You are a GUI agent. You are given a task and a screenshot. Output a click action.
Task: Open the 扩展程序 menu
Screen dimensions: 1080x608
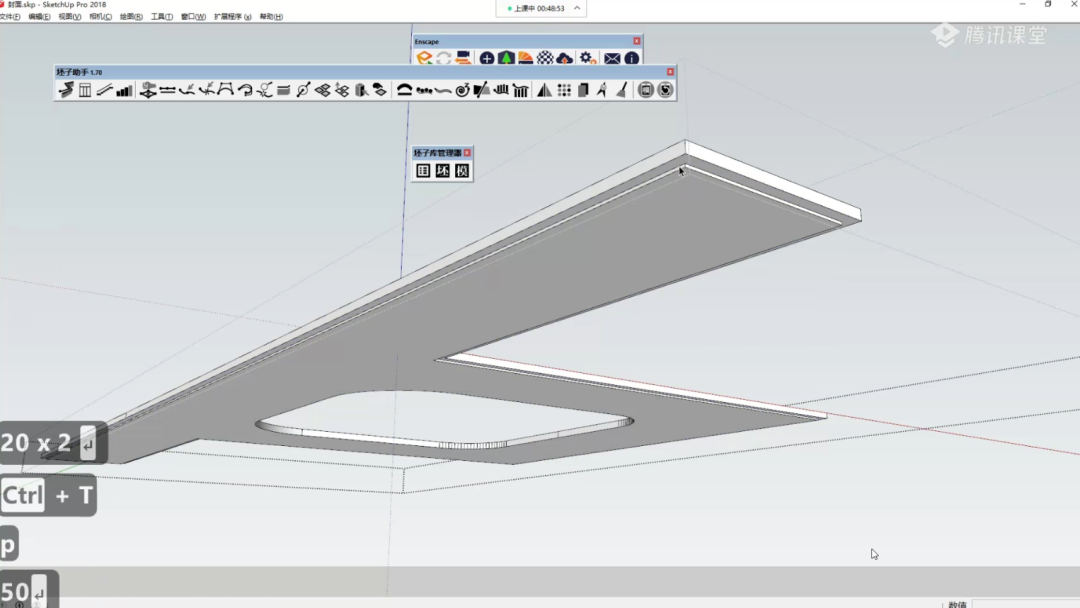pos(232,17)
